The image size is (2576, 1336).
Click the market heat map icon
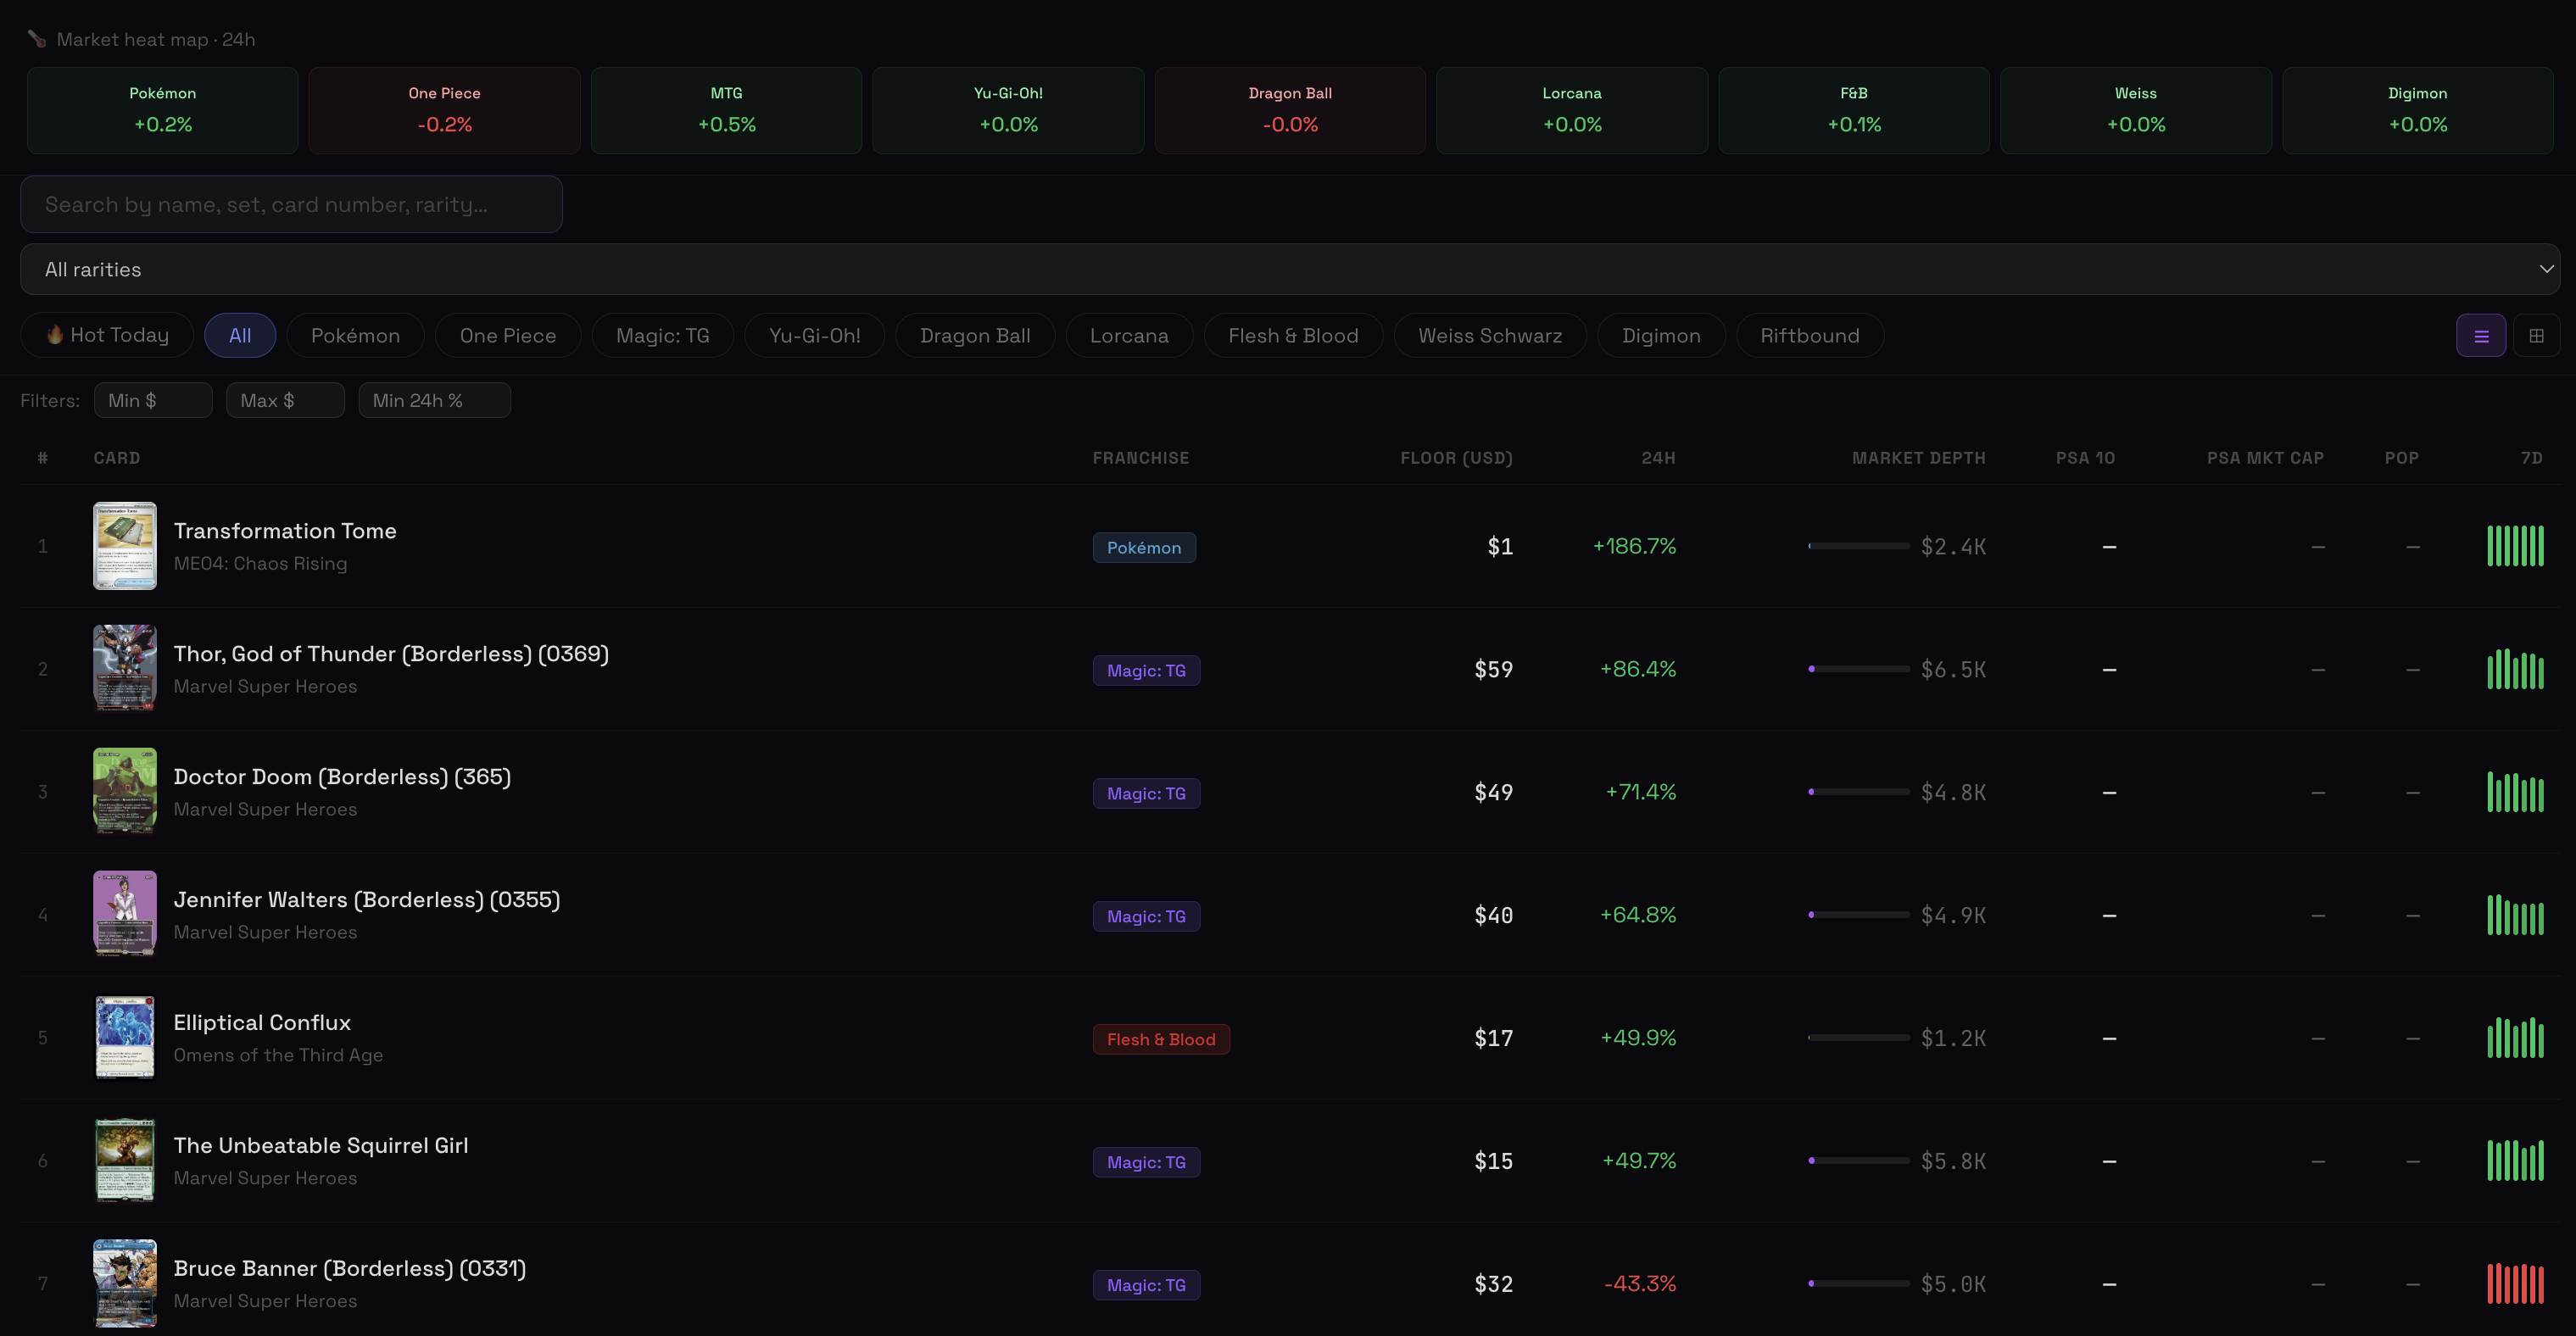37,39
